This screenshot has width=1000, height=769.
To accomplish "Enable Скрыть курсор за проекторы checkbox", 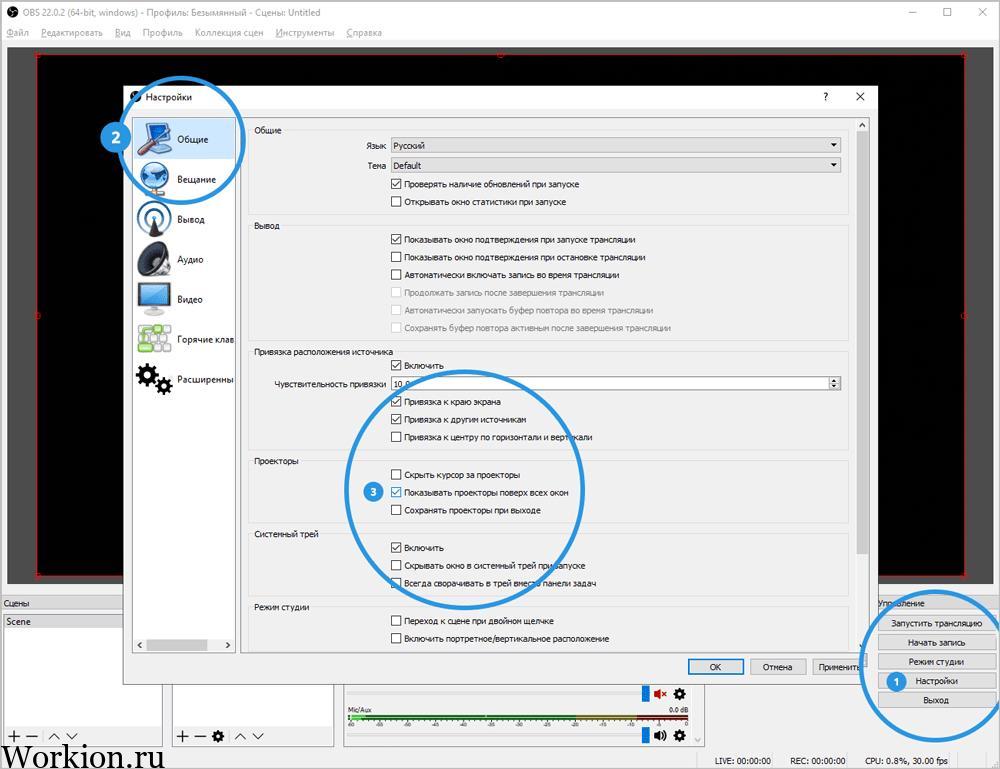I will 396,474.
